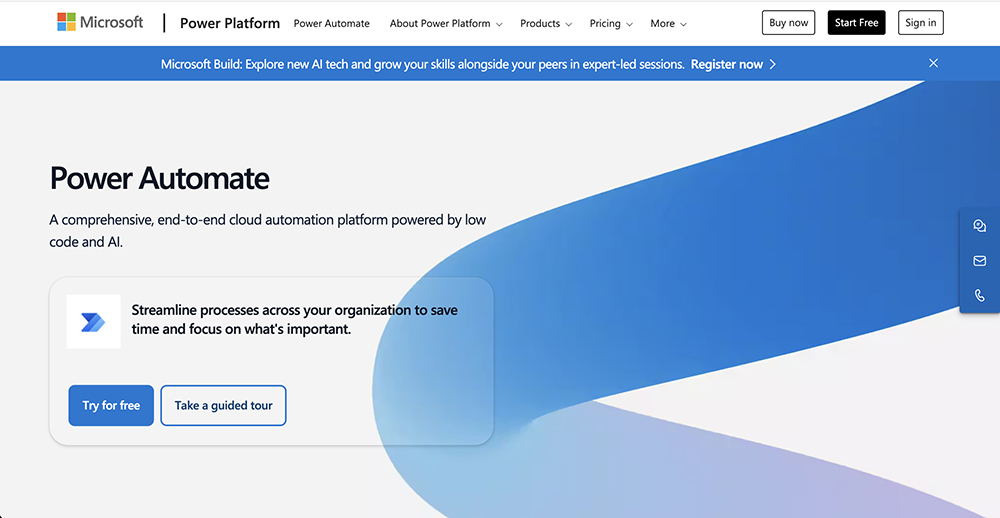Image resolution: width=1000 pixels, height=518 pixels.
Task: Open the chat sidebar icon
Action: 980,226
